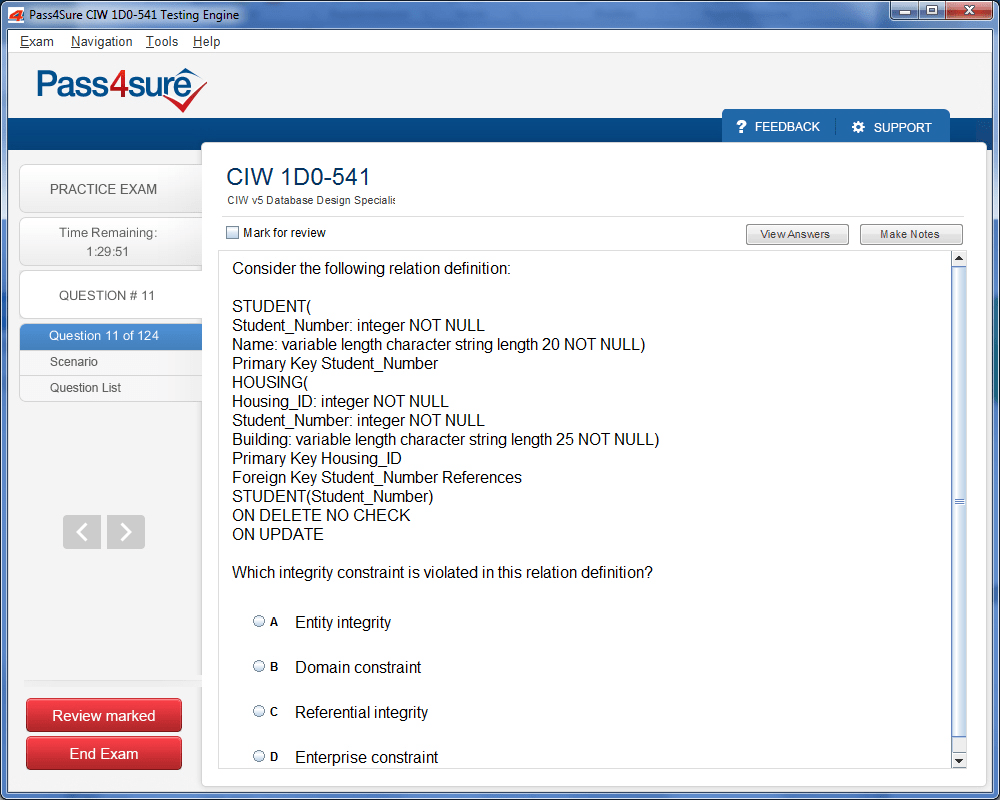Click the question pane scrollbar thumb
1000x800 pixels.
tap(959, 501)
